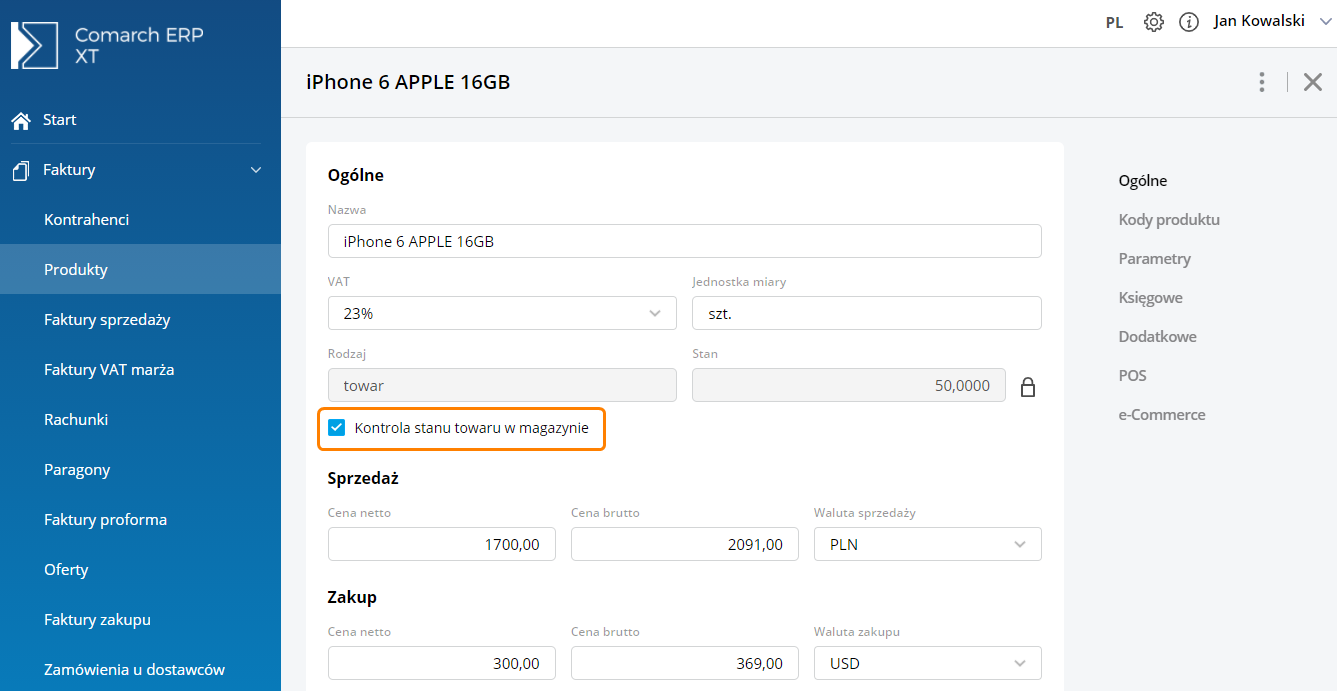The height and width of the screenshot is (691, 1337).
Task: Uncheck Kontrola stanu towaru w magazynie
Action: (337, 428)
